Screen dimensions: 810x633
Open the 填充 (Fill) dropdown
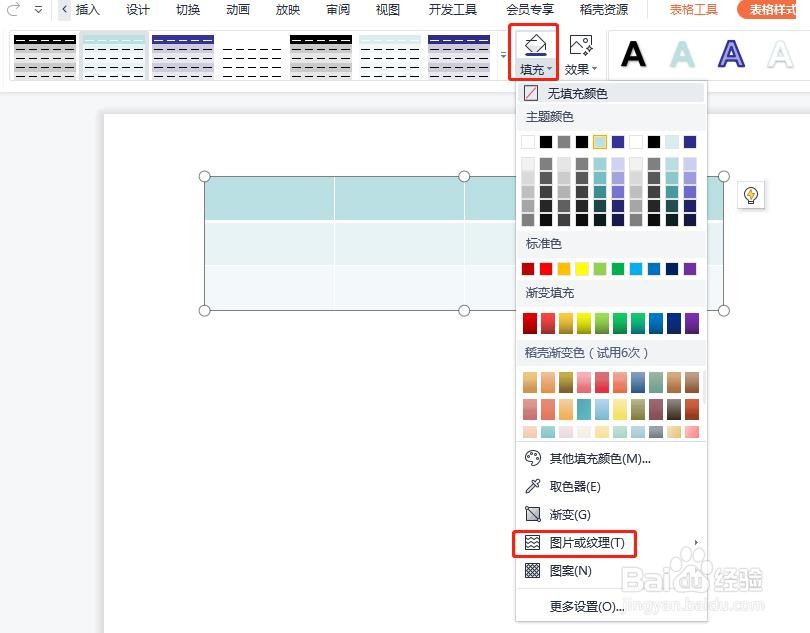tap(536, 69)
